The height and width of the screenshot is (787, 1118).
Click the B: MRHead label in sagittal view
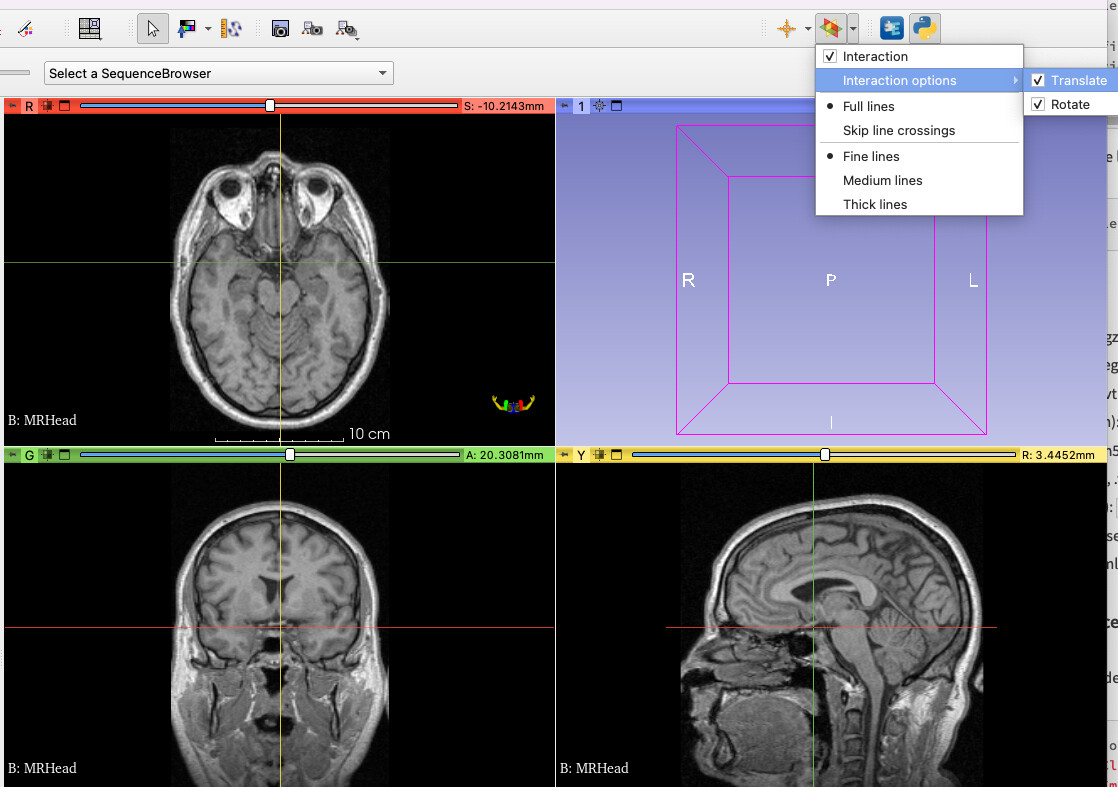click(x=594, y=768)
